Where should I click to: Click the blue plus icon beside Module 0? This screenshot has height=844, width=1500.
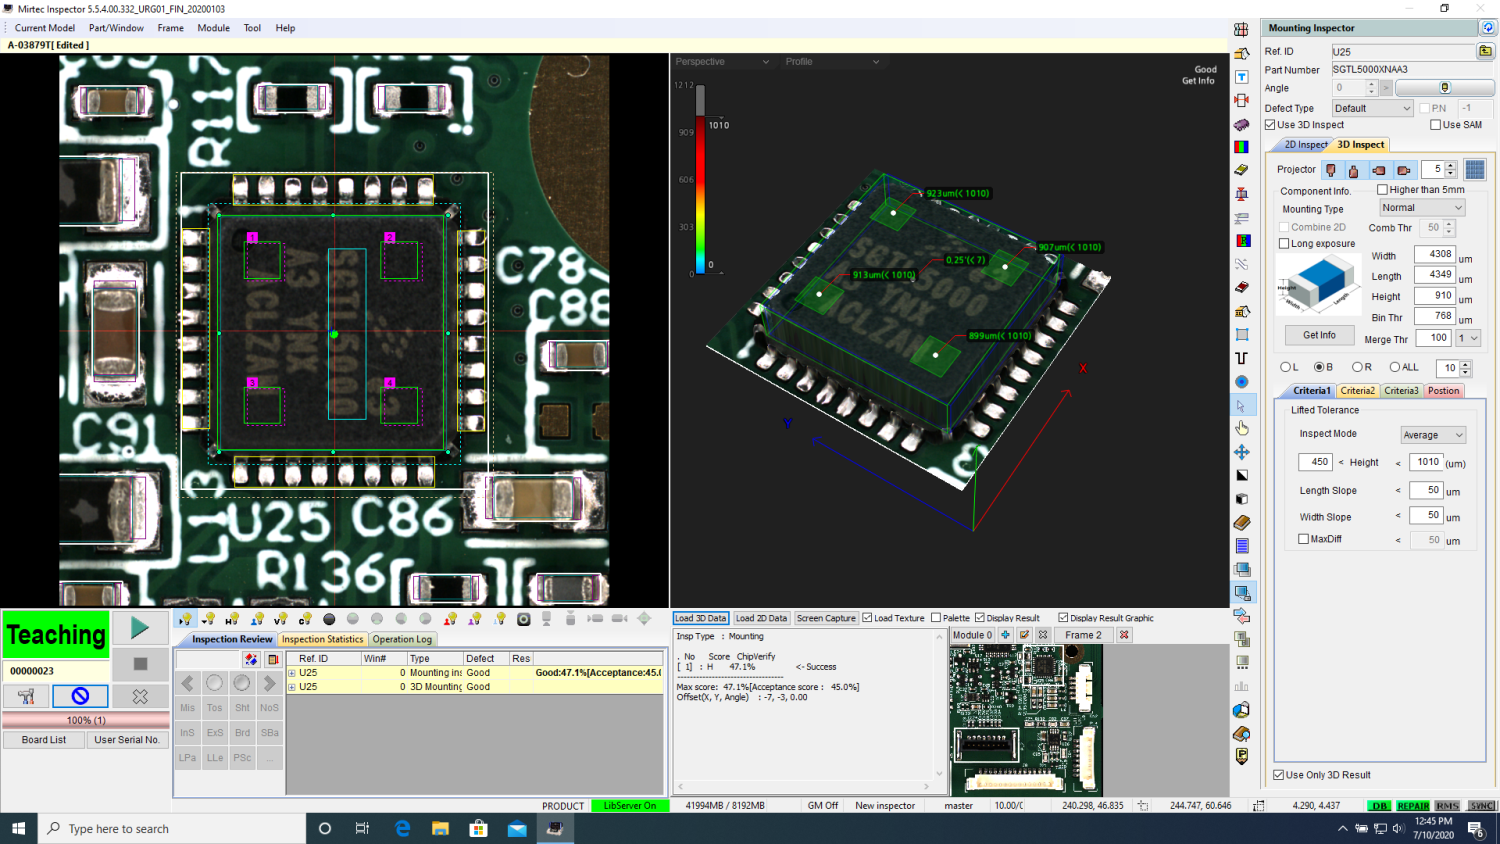pyautogui.click(x=1006, y=635)
